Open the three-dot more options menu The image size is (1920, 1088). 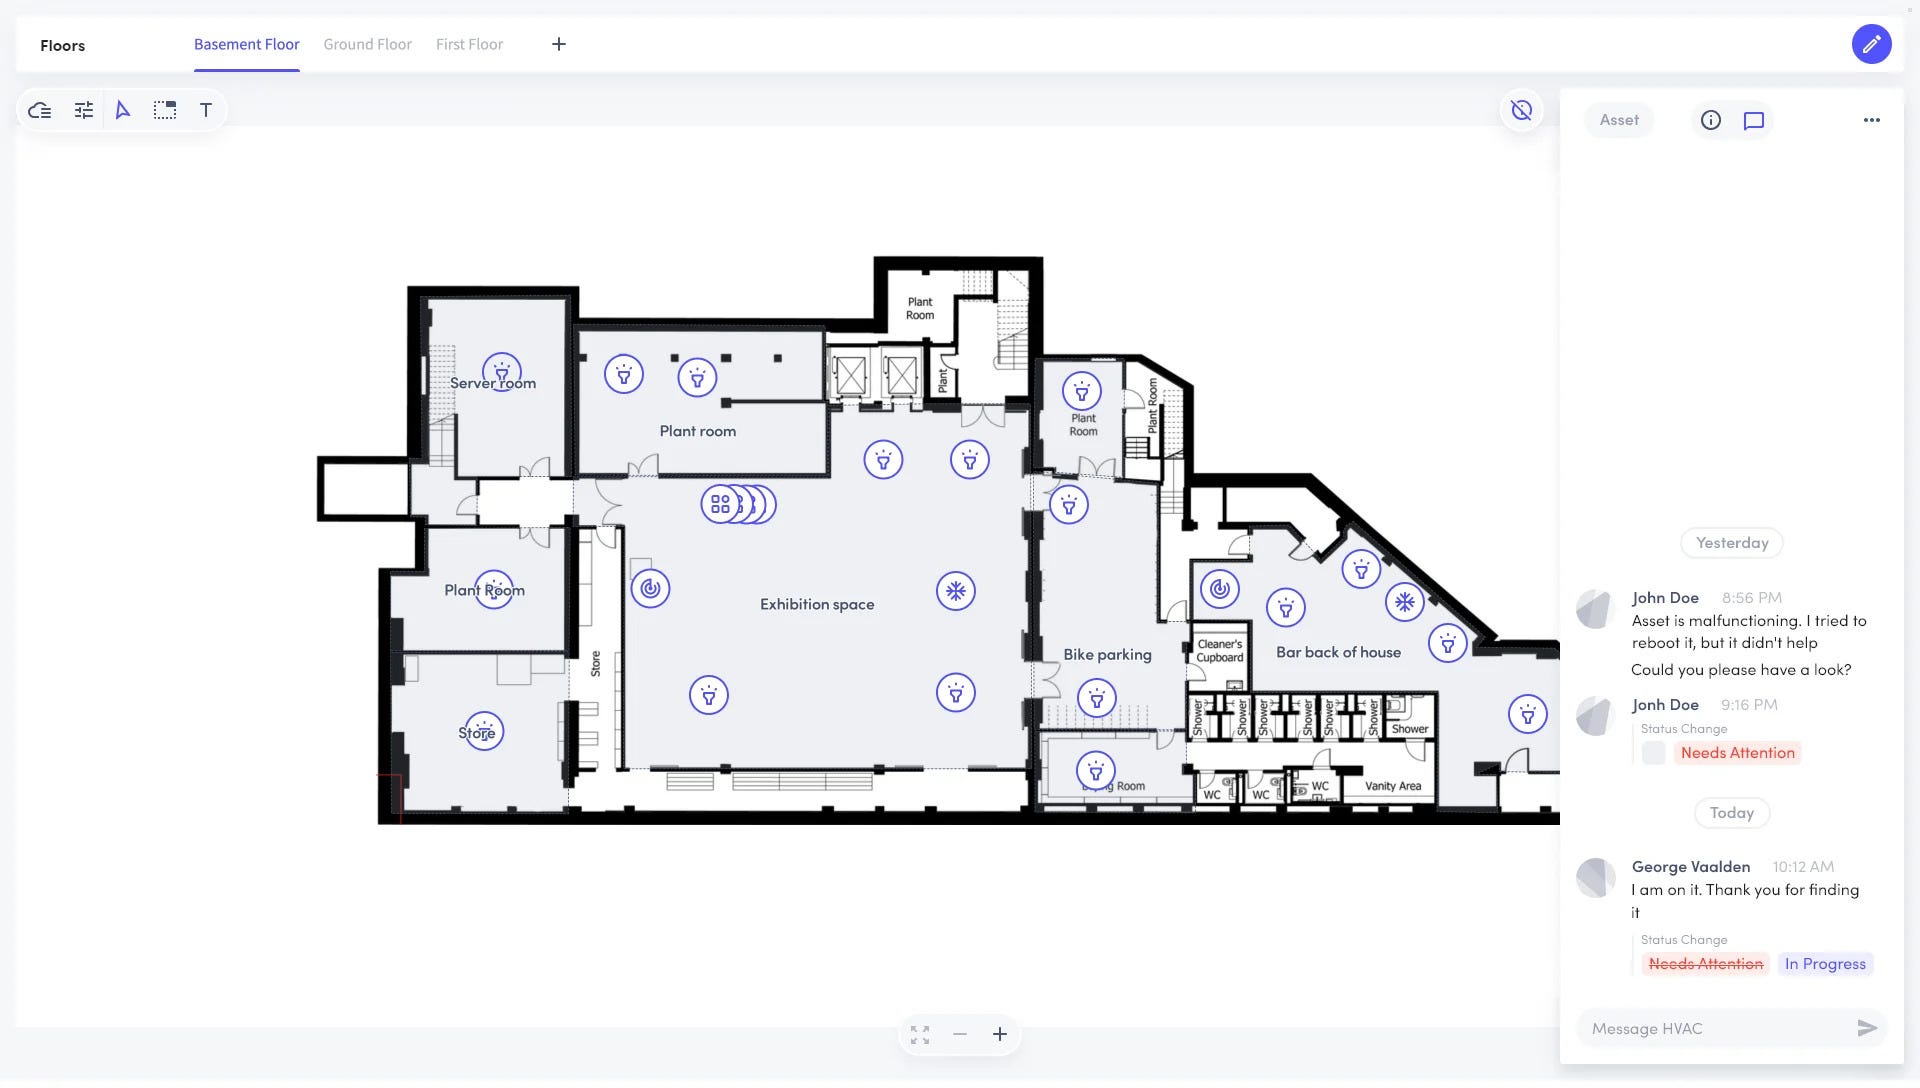[1872, 120]
